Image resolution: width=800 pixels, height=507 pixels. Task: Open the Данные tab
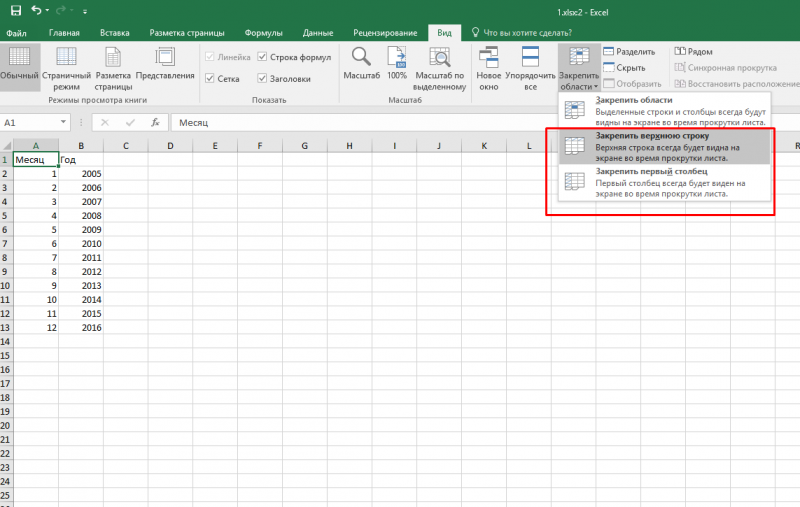coord(318,33)
